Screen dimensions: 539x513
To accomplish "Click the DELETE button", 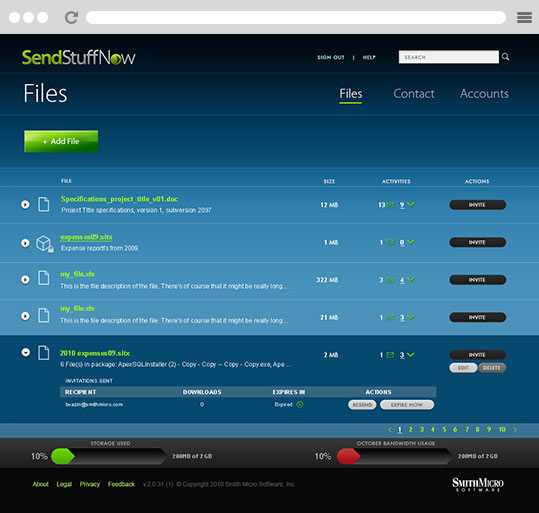I will 492,368.
